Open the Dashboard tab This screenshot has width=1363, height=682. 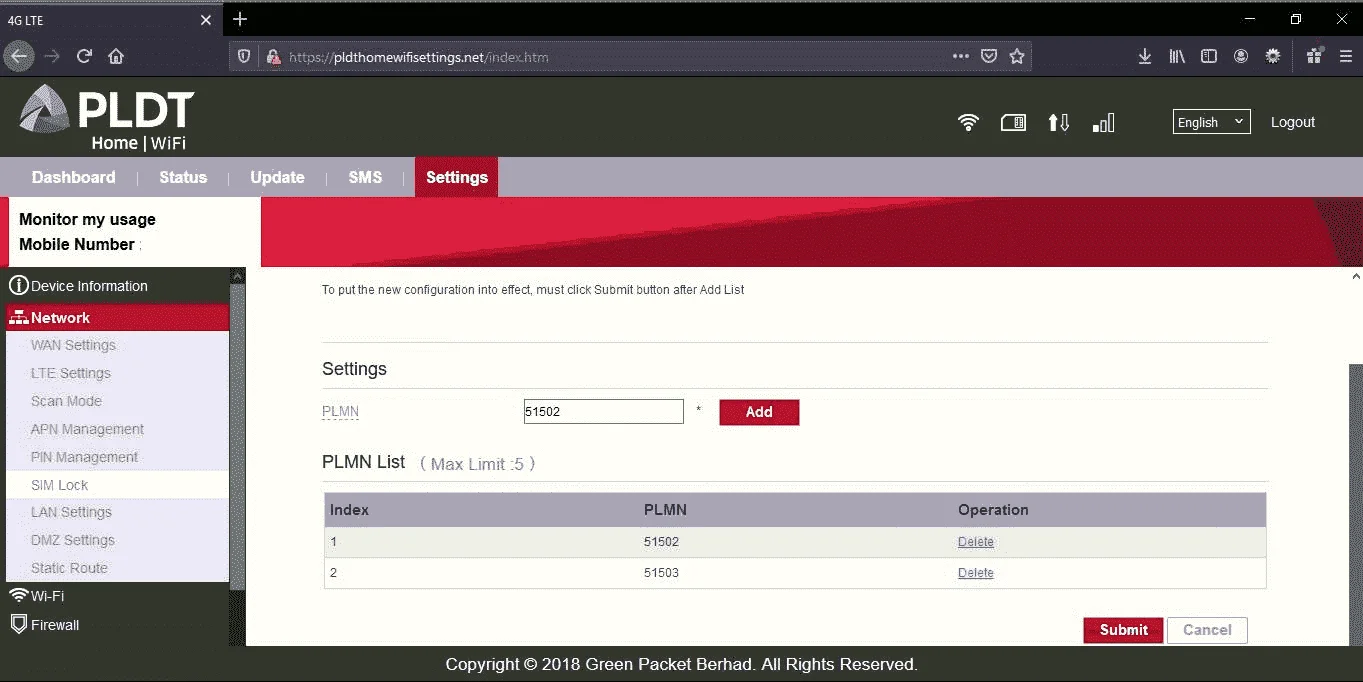click(73, 177)
